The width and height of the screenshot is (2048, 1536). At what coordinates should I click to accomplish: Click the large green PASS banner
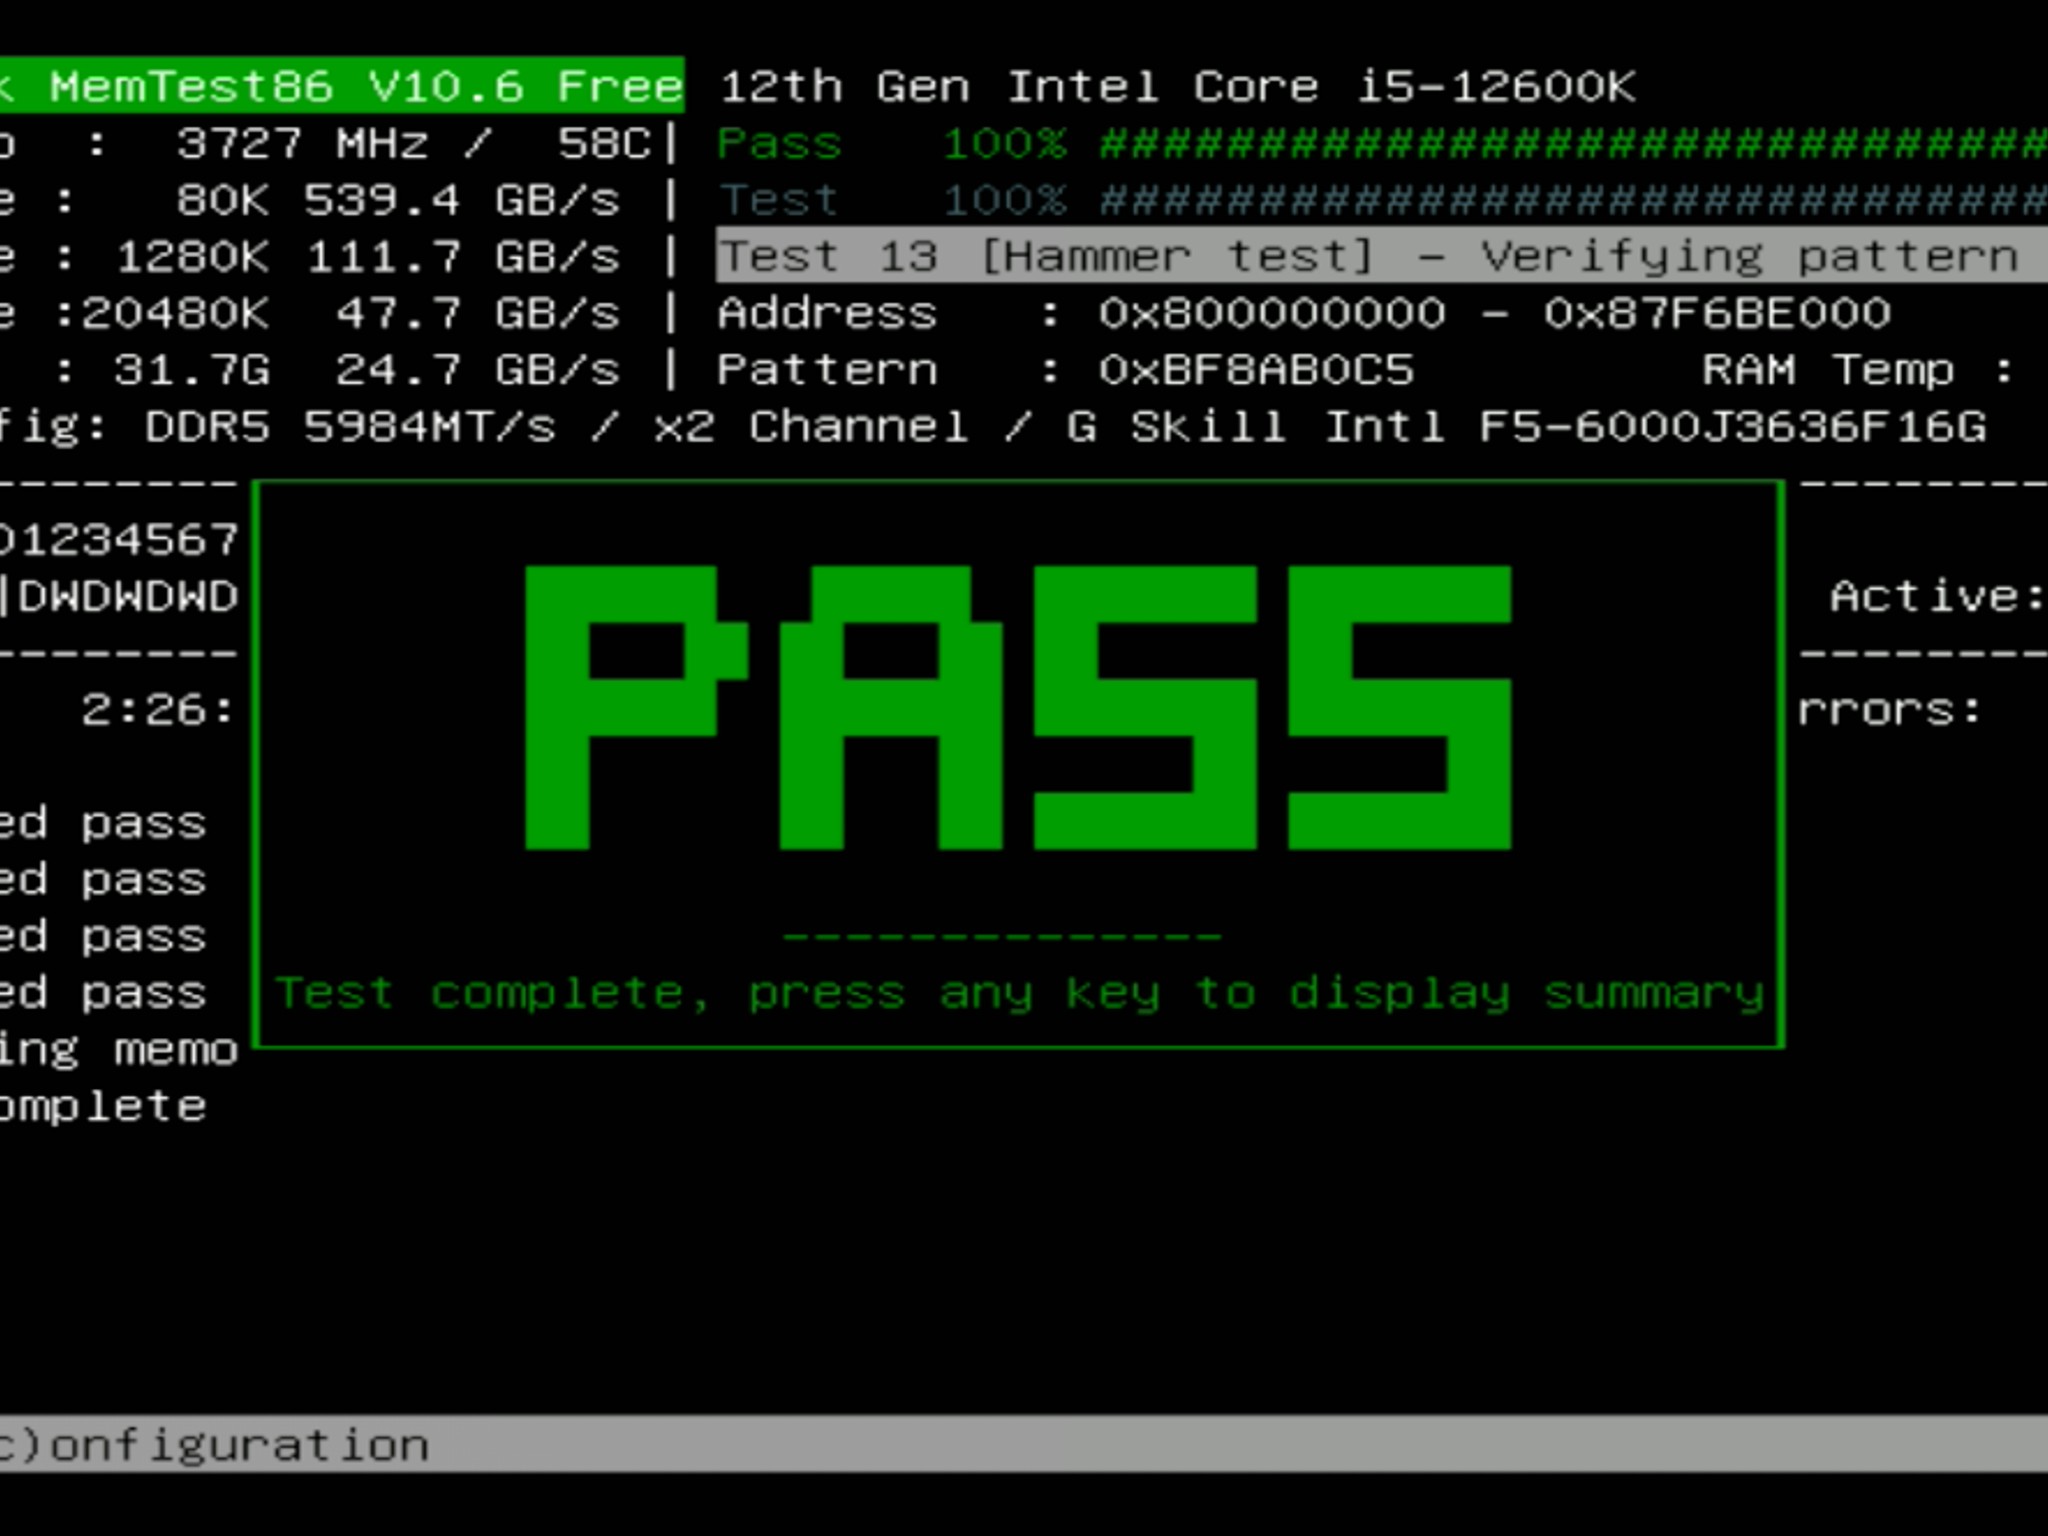pyautogui.click(x=1018, y=707)
